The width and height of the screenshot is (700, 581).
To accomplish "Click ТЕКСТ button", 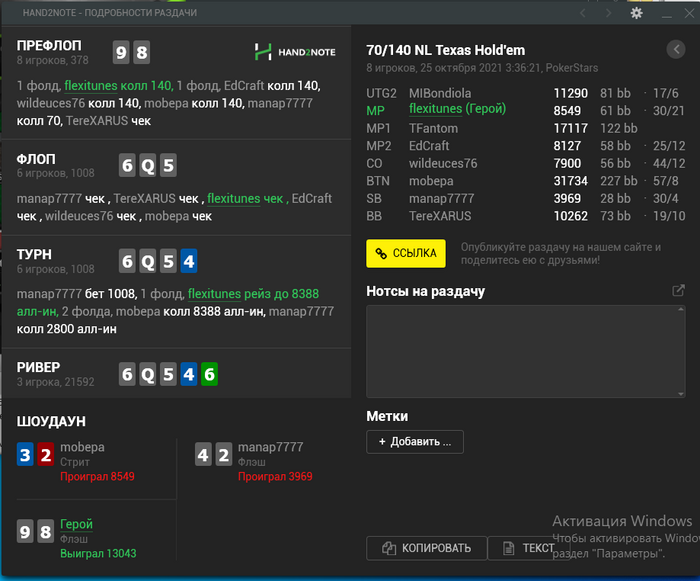I will tap(529, 548).
